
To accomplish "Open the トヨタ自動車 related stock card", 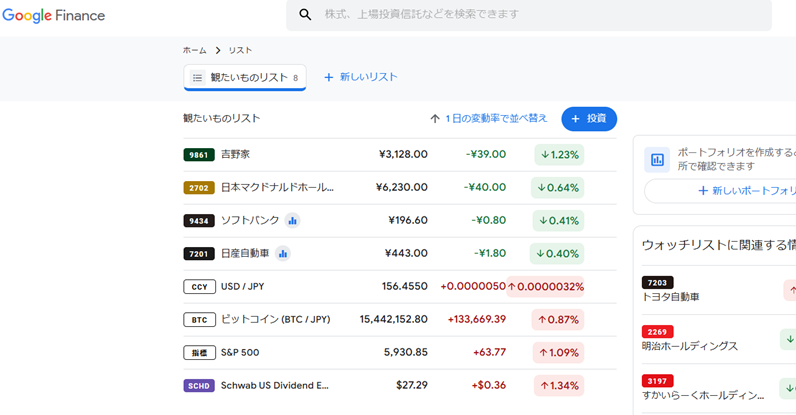I will tap(671, 297).
